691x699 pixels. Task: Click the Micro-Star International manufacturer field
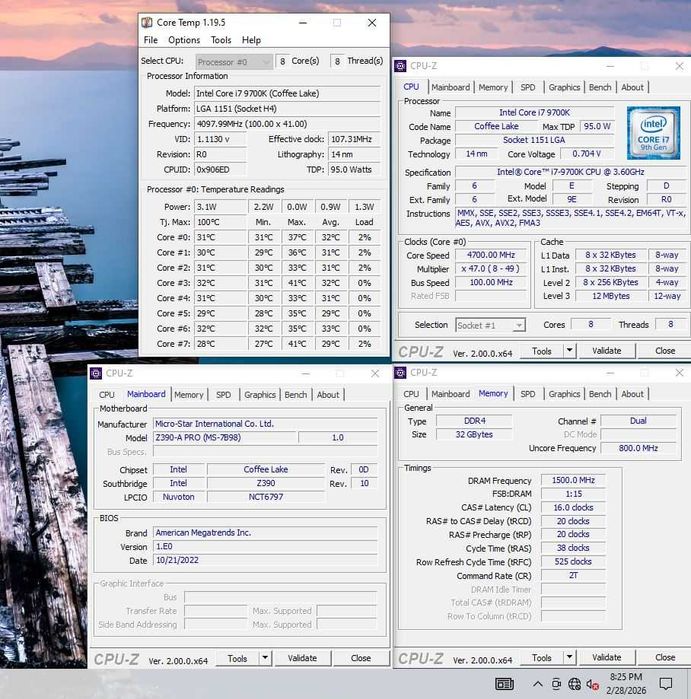pos(265,424)
